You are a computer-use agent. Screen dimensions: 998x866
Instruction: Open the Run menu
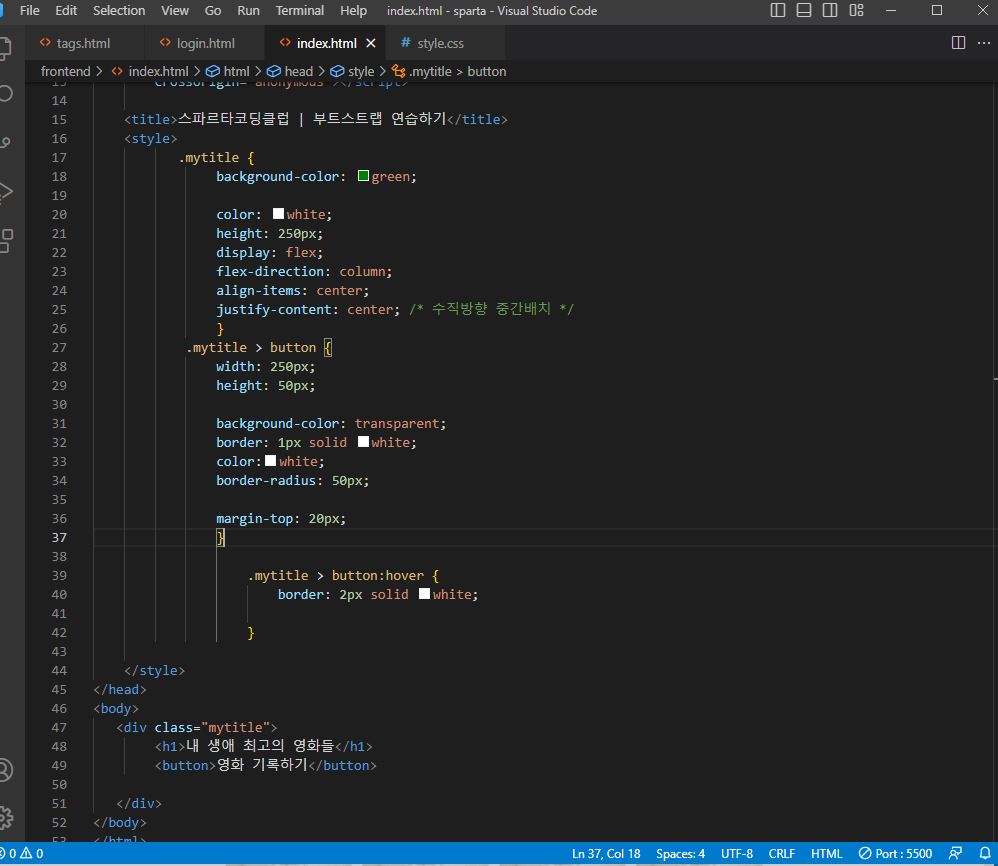pos(248,10)
